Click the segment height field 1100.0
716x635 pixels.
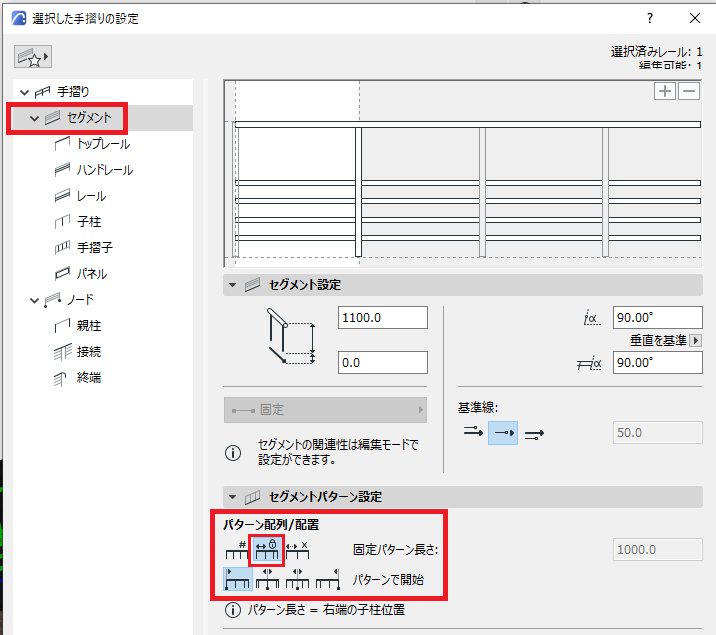pyautogui.click(x=383, y=318)
